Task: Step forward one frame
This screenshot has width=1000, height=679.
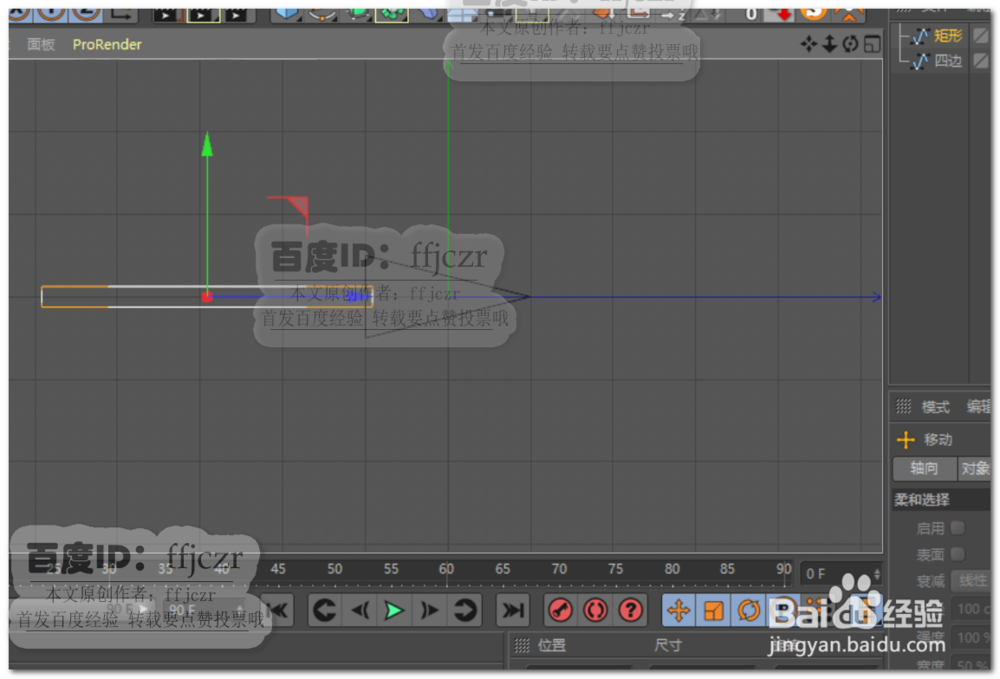Action: tap(429, 611)
